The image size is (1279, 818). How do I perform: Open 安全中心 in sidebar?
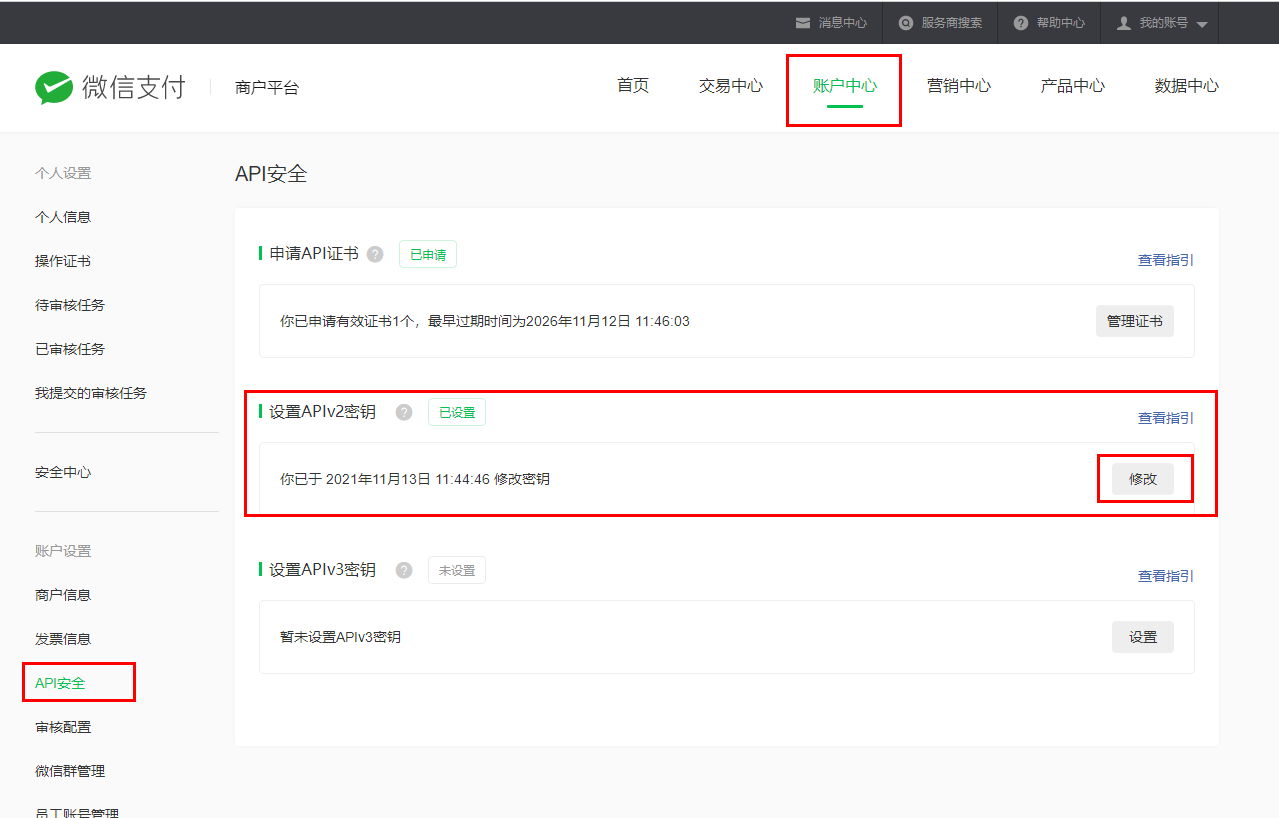(63, 472)
